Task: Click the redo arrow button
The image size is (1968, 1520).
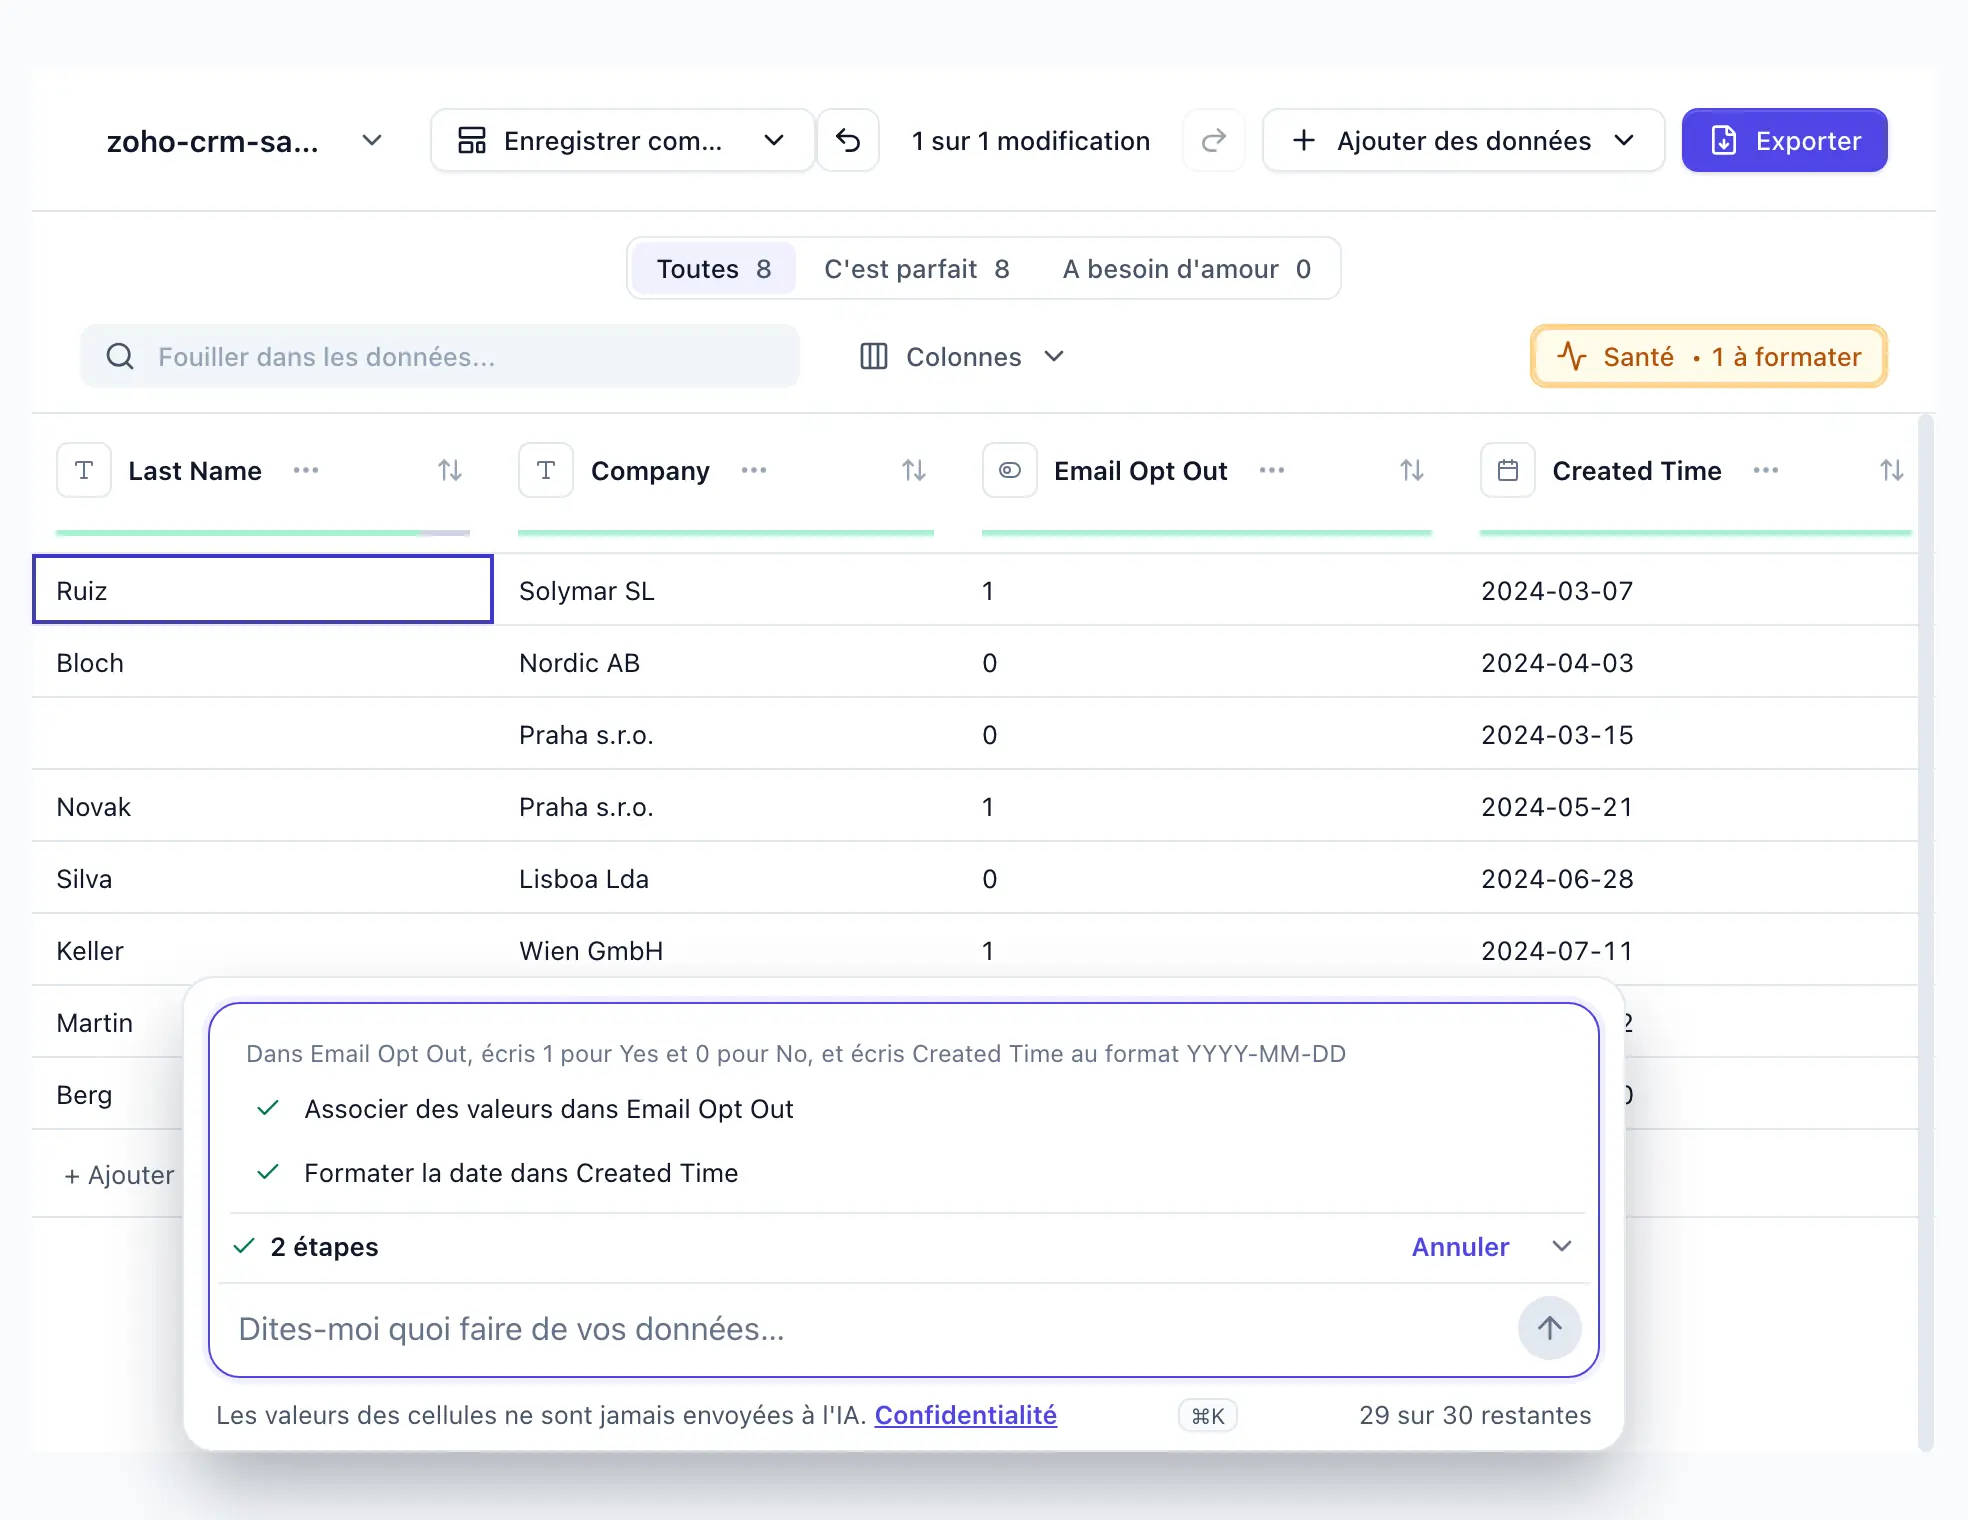Action: pyautogui.click(x=1213, y=140)
